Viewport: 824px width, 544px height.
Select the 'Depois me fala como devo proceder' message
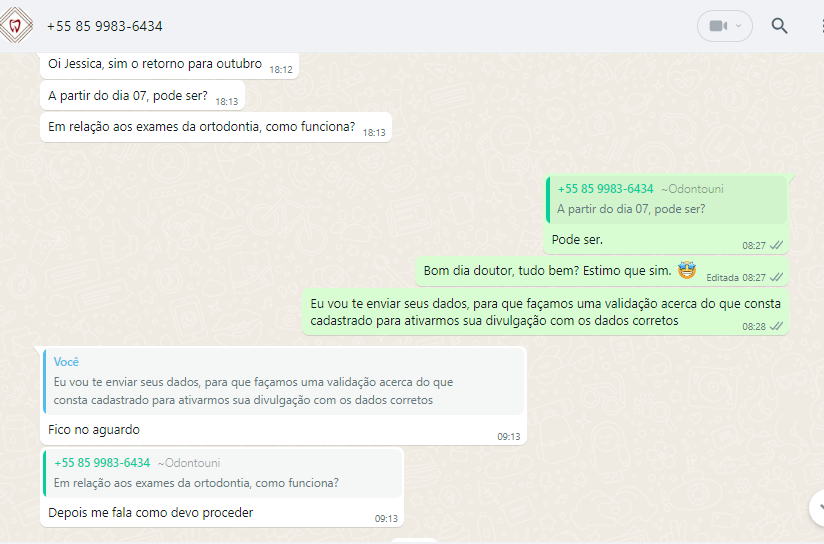pos(150,512)
